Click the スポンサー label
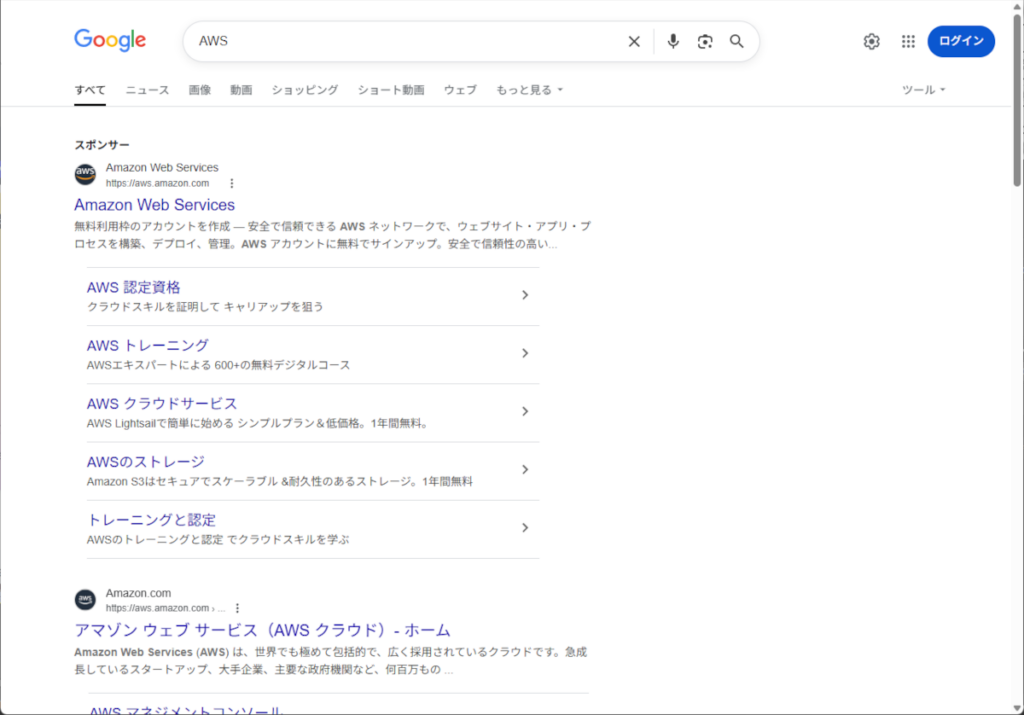The image size is (1024, 715). pyautogui.click(x=102, y=145)
